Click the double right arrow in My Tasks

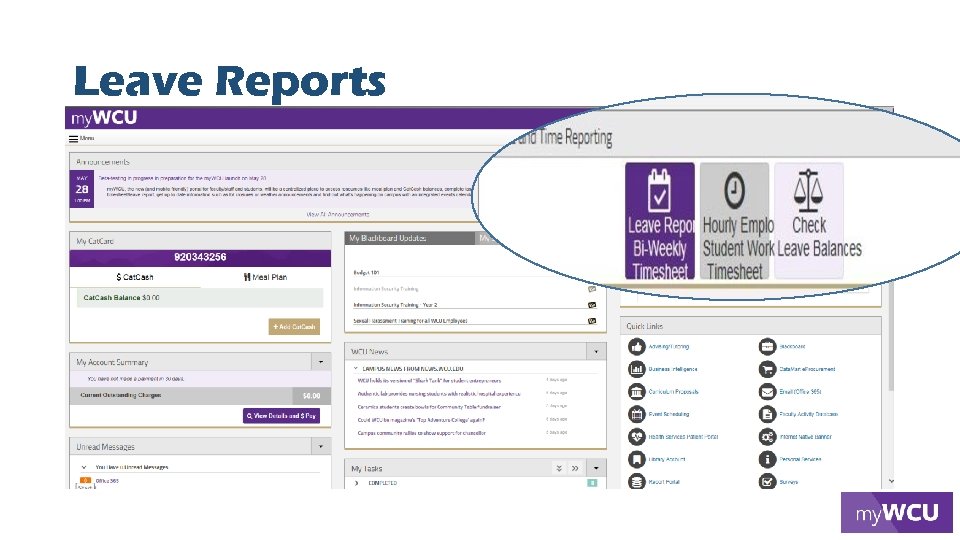(575, 468)
